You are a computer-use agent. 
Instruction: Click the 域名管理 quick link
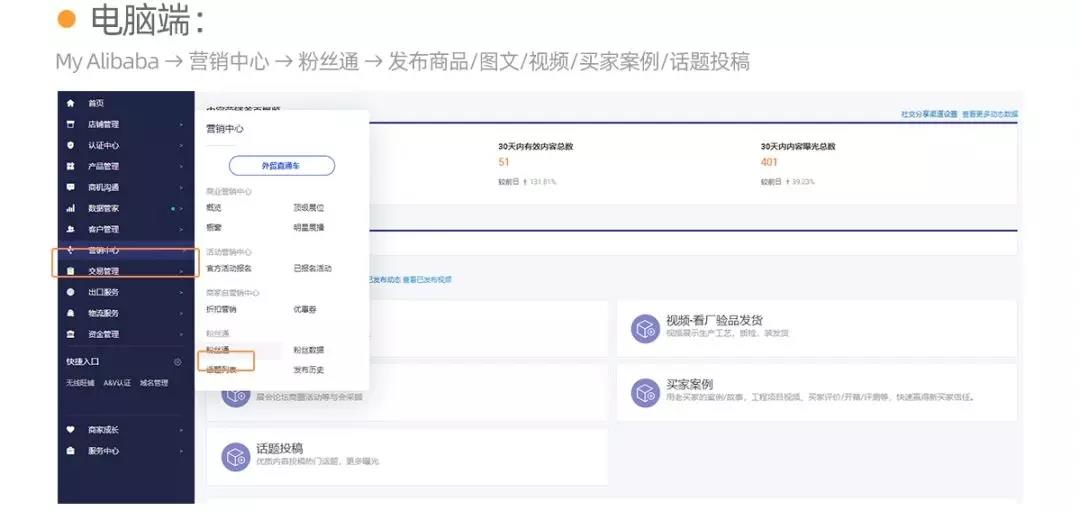[x=154, y=383]
